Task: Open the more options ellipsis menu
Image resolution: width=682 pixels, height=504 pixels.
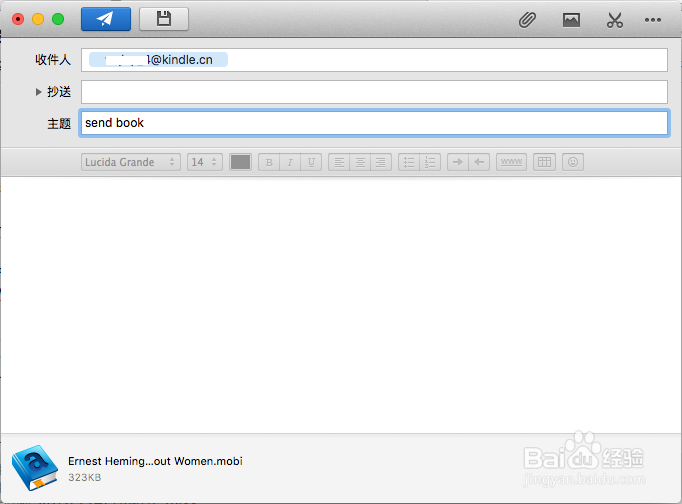Action: 653,20
